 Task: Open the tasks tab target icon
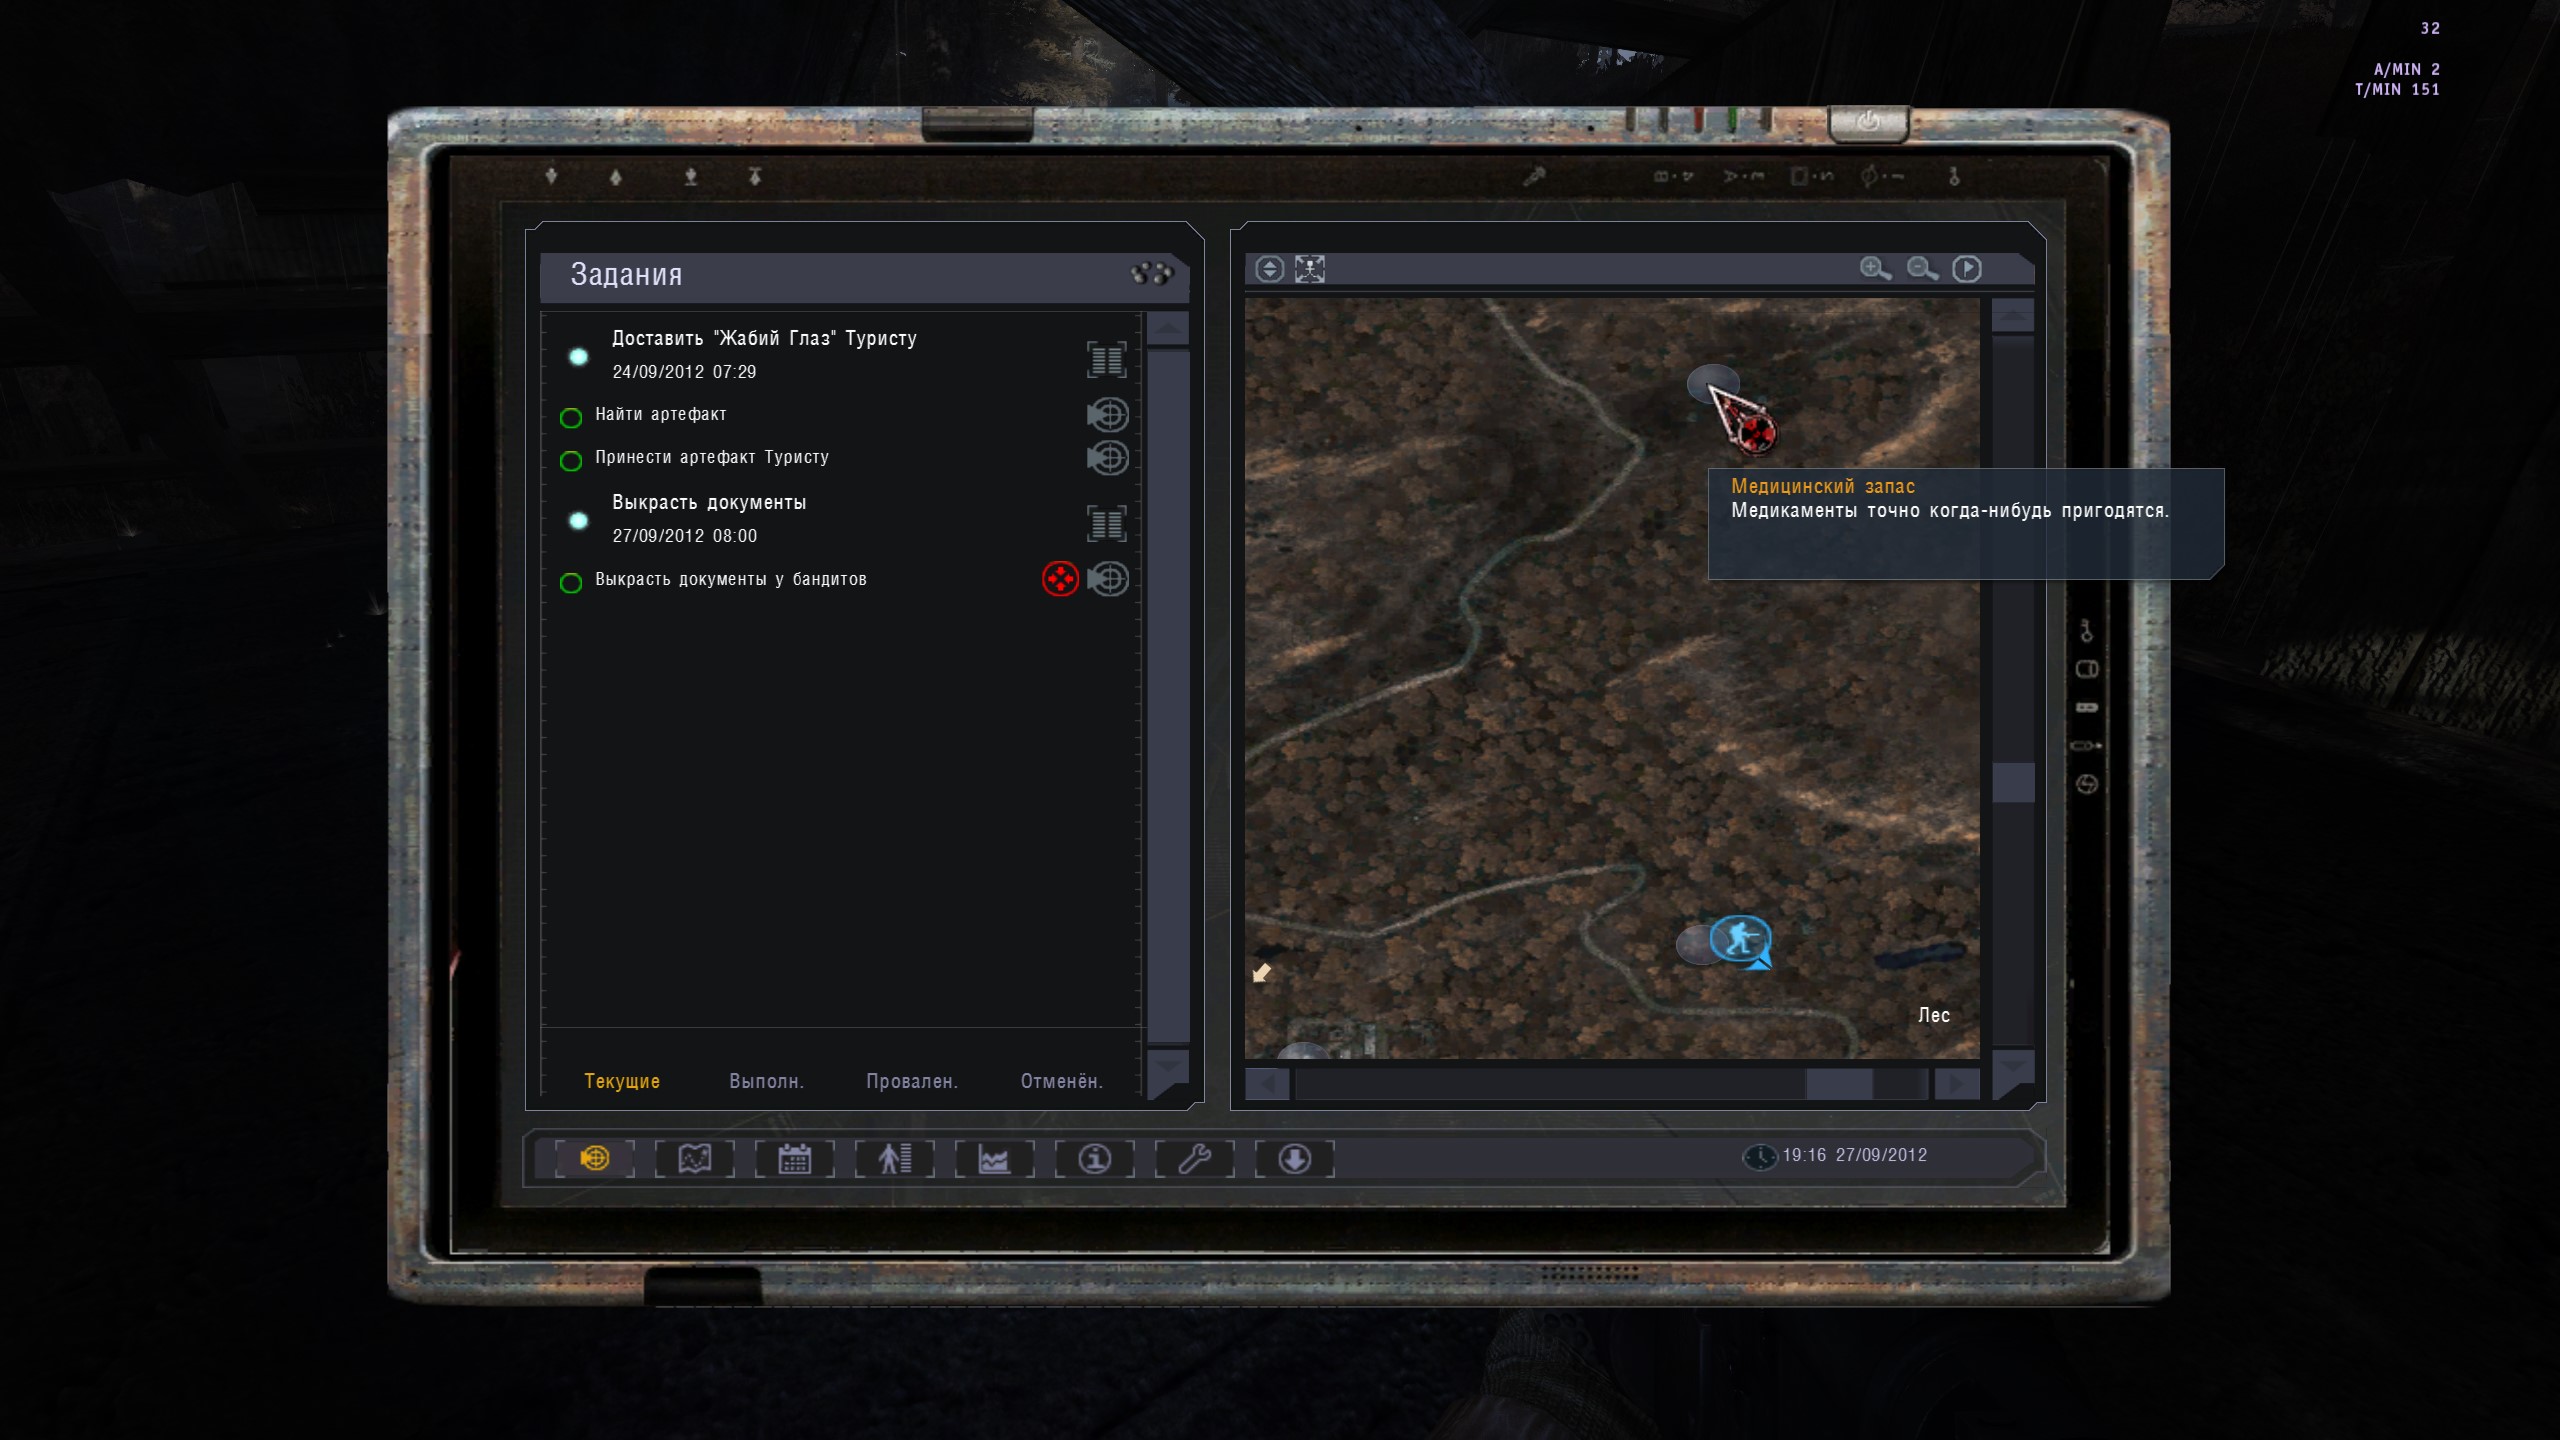594,1158
